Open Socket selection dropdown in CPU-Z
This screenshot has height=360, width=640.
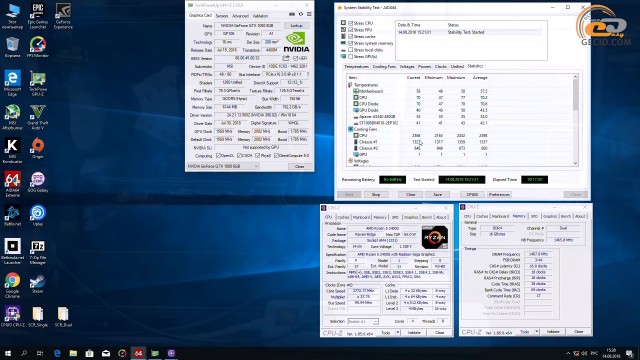363,322
